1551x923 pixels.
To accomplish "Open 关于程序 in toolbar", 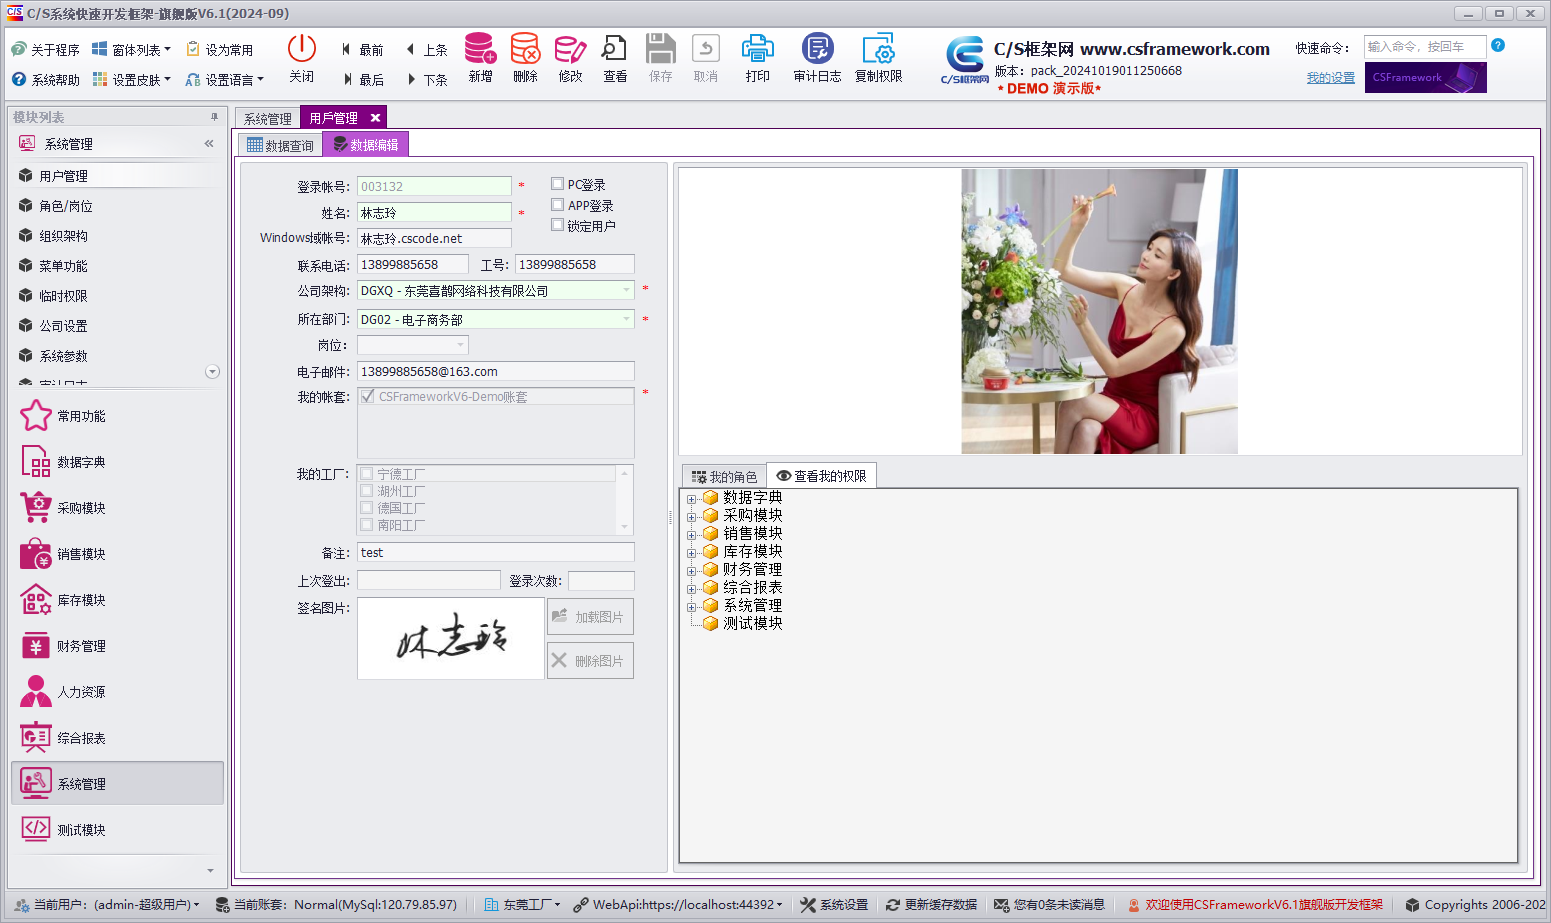I will tap(46, 50).
